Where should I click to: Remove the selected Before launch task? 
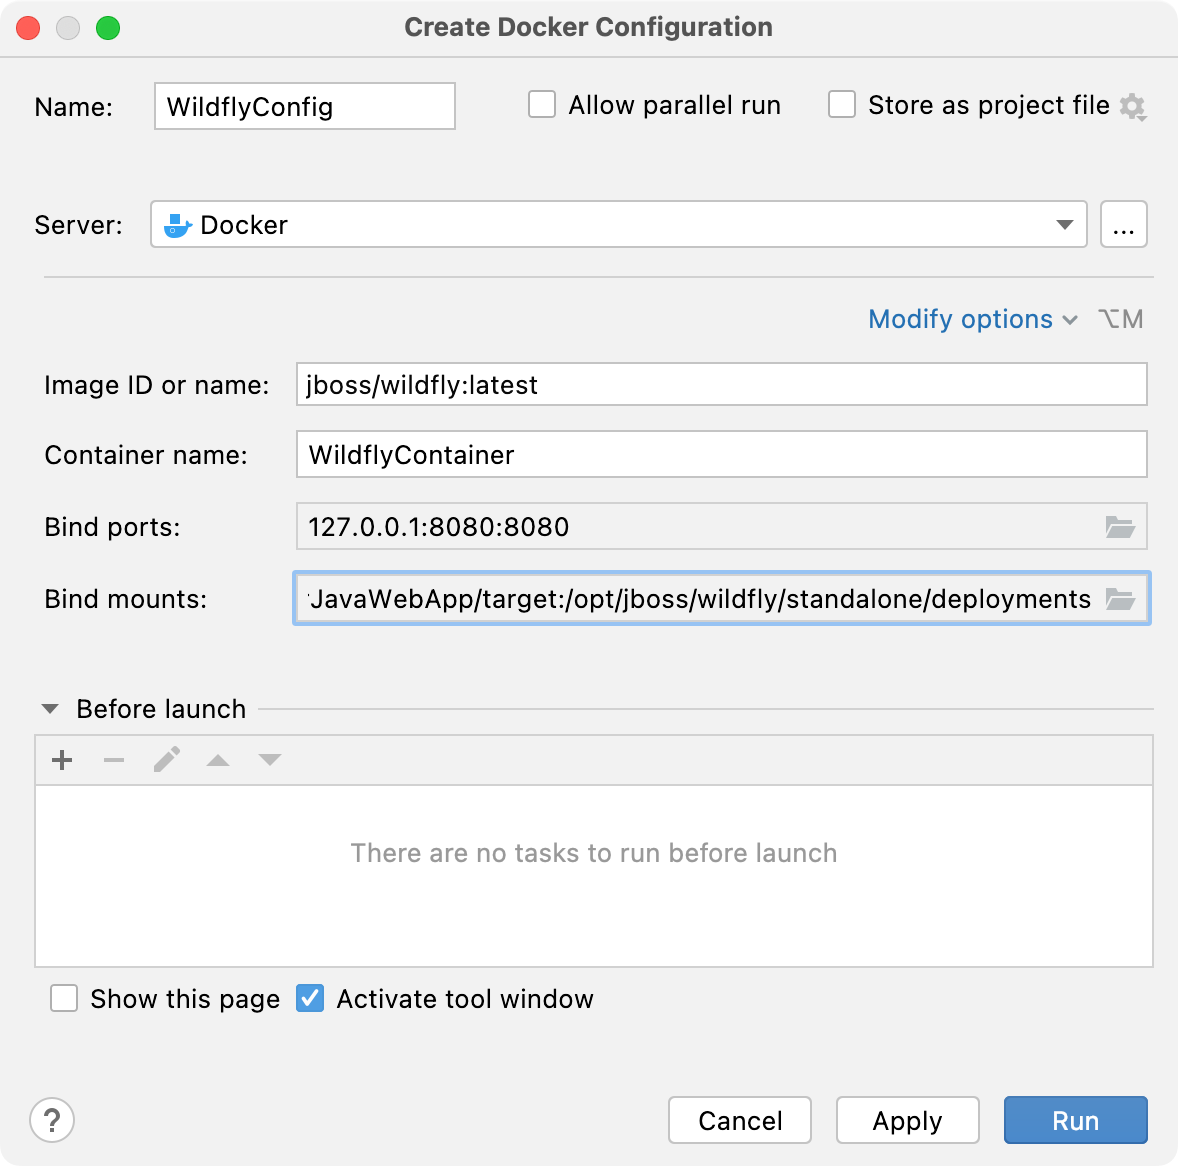click(114, 760)
